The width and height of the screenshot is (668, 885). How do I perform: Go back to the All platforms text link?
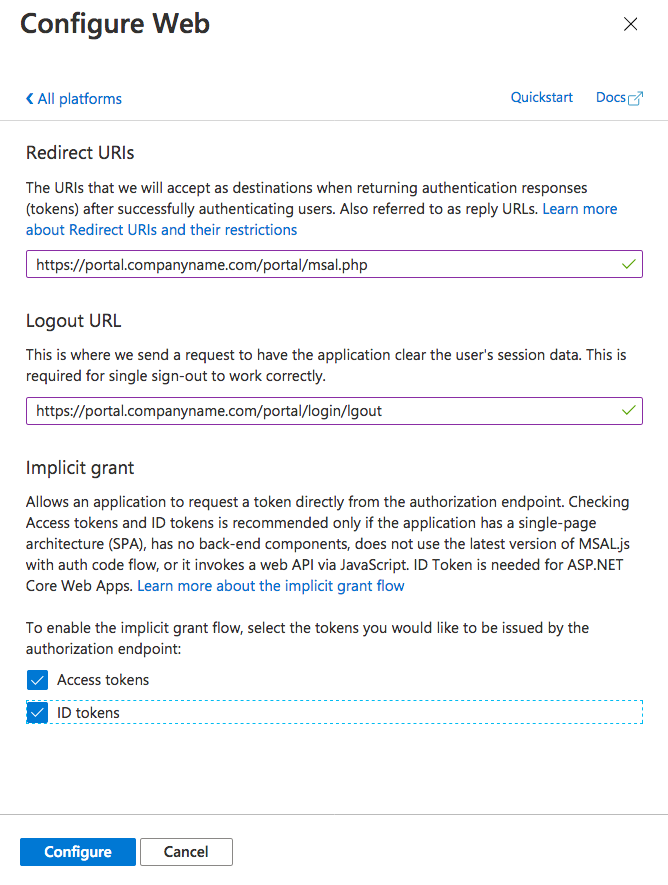pos(79,99)
